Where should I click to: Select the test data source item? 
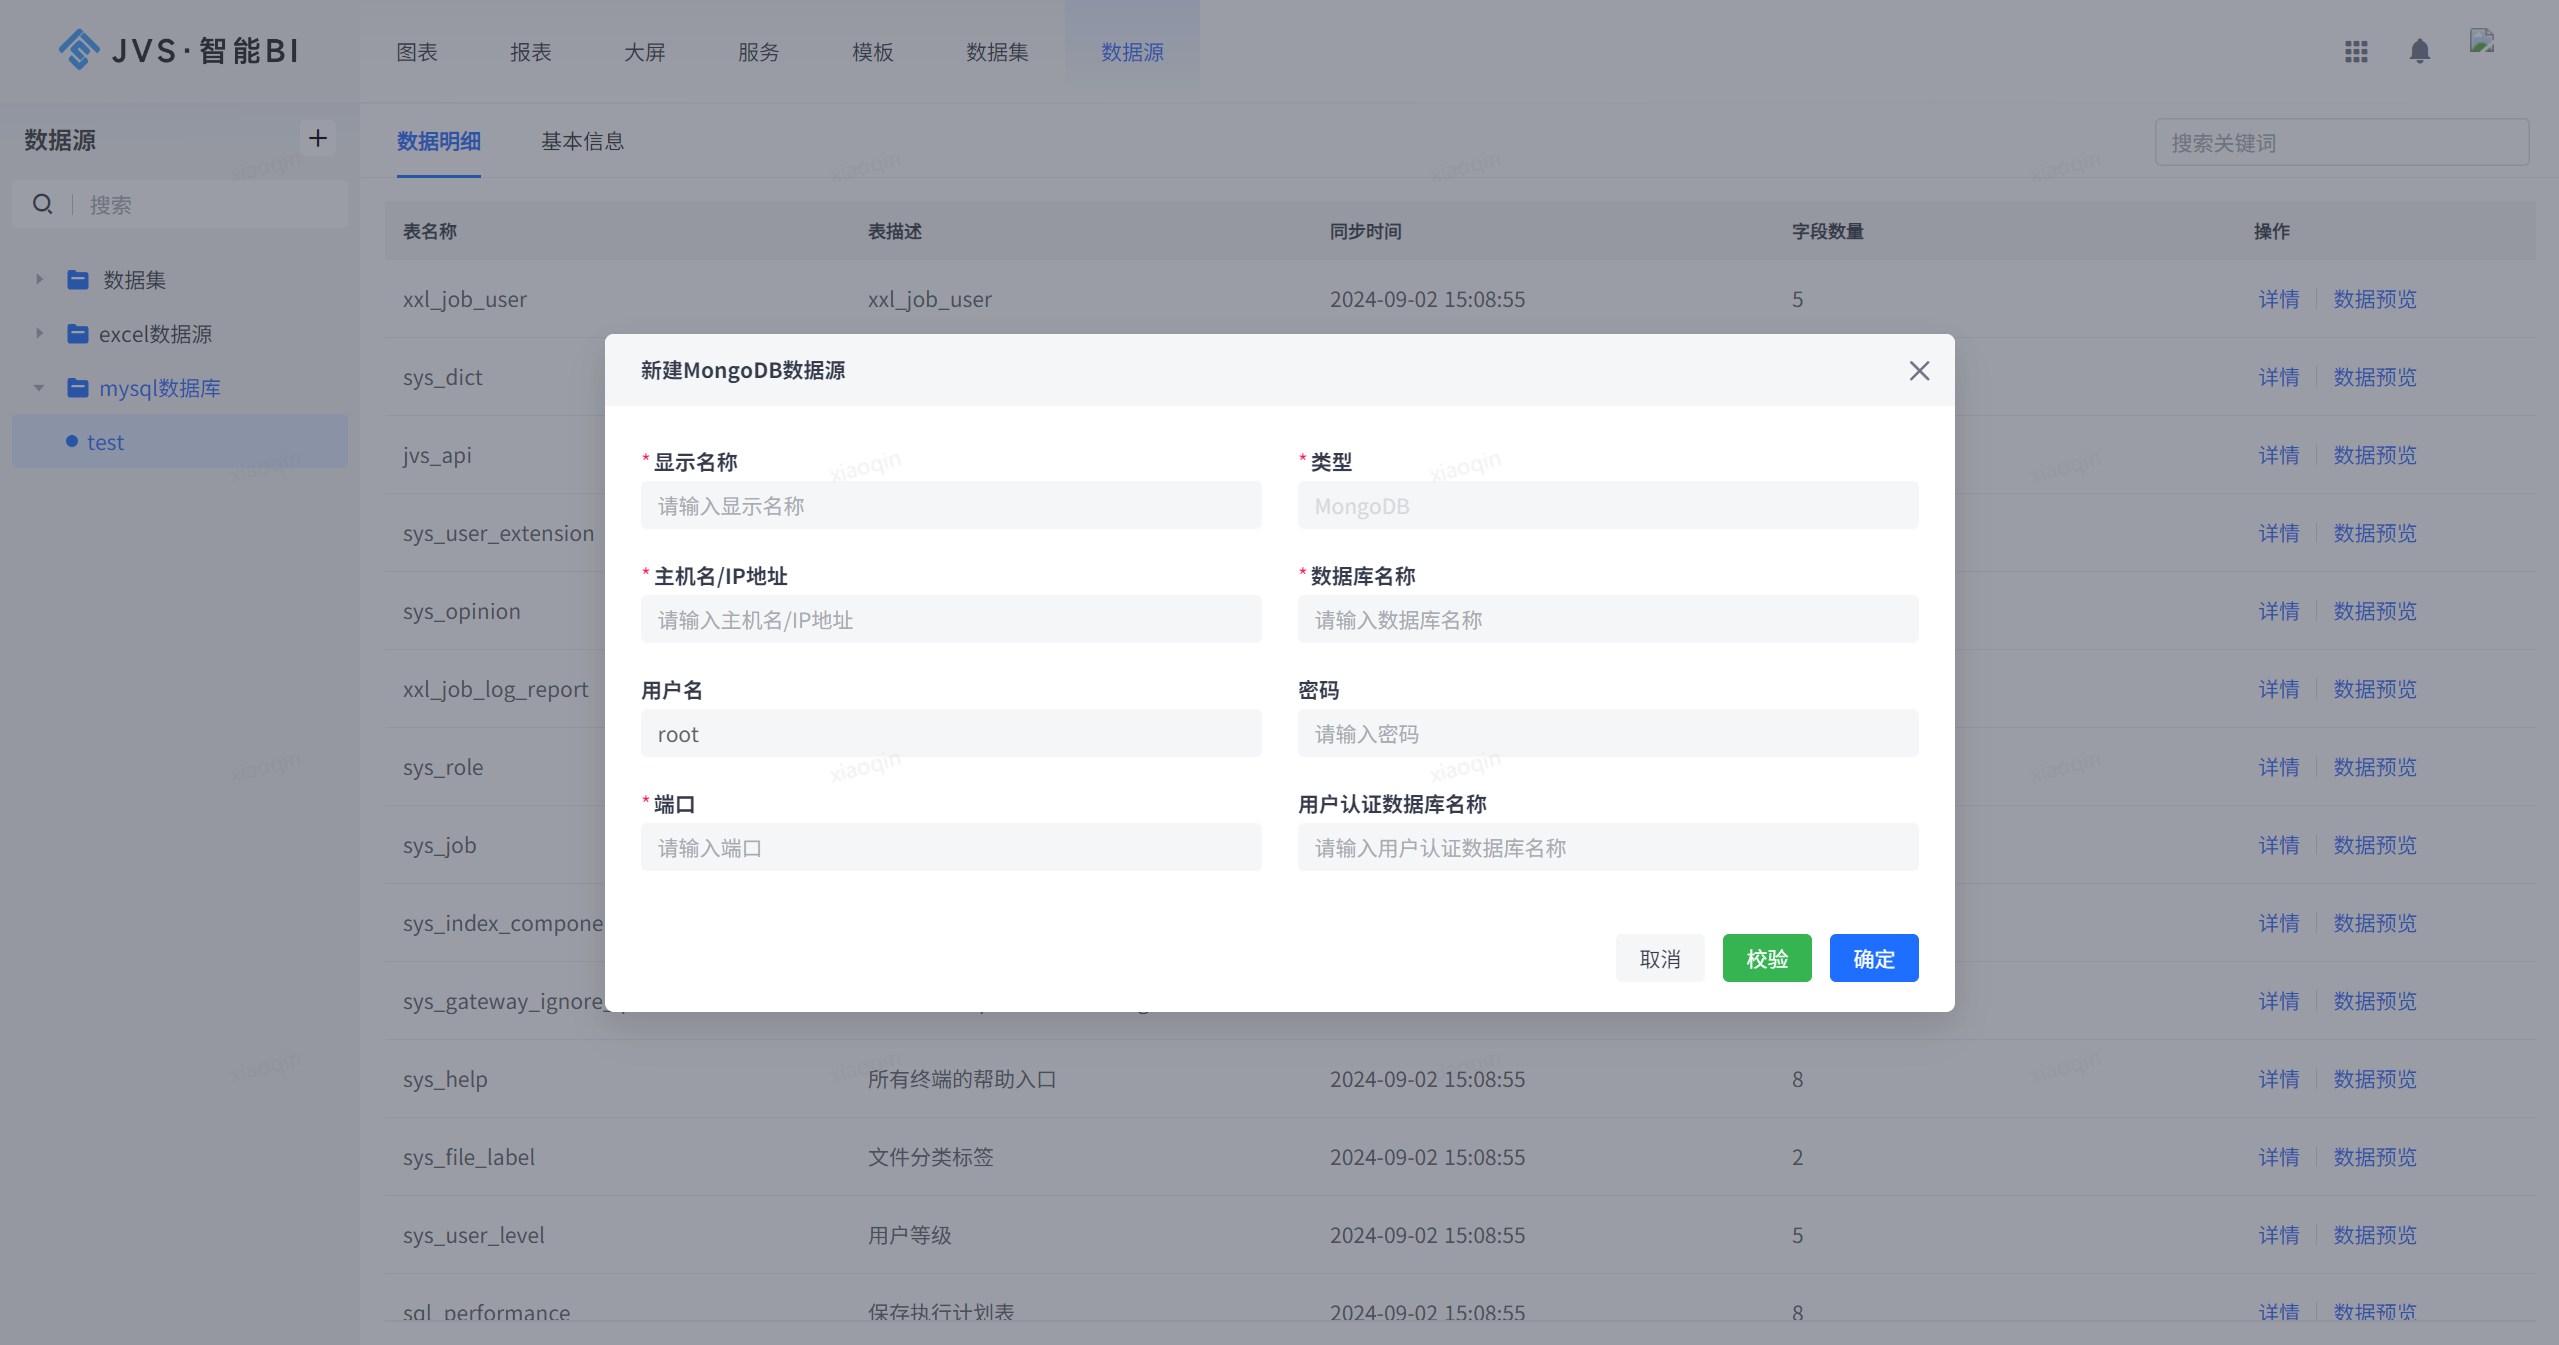pos(180,441)
